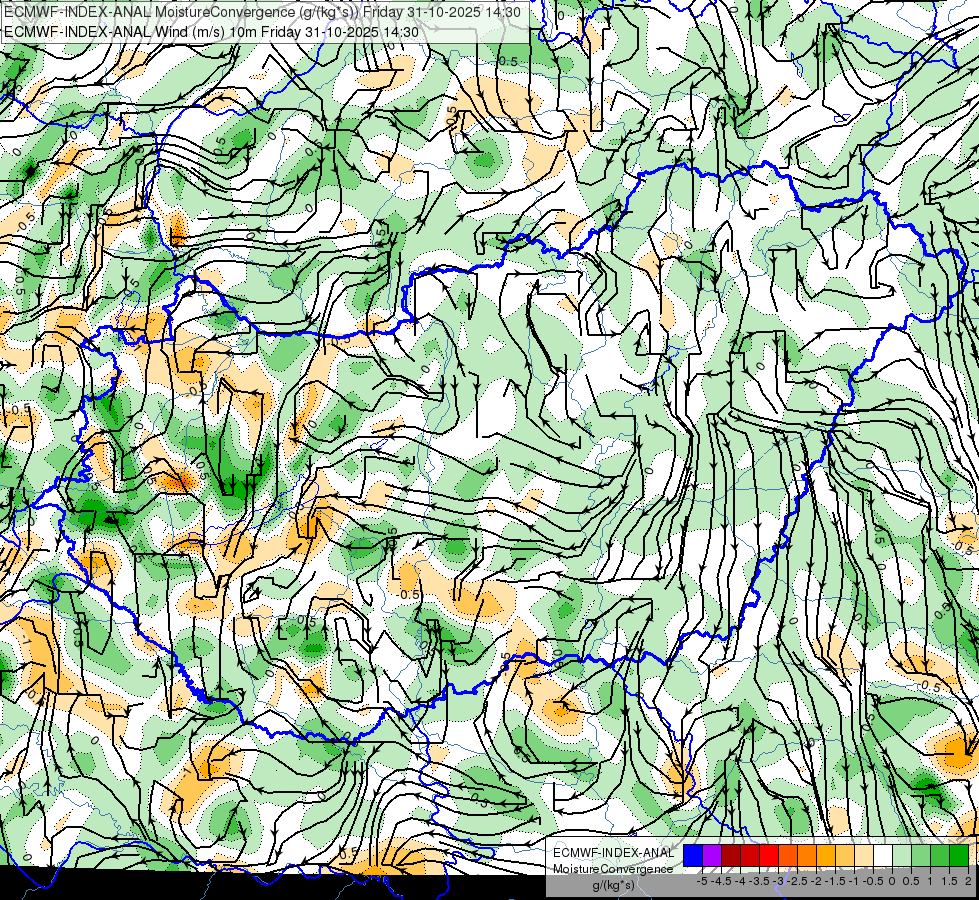Viewport: 979px width, 900px height.
Task: Click the '-2.5' legend scale value
Action: [797, 881]
